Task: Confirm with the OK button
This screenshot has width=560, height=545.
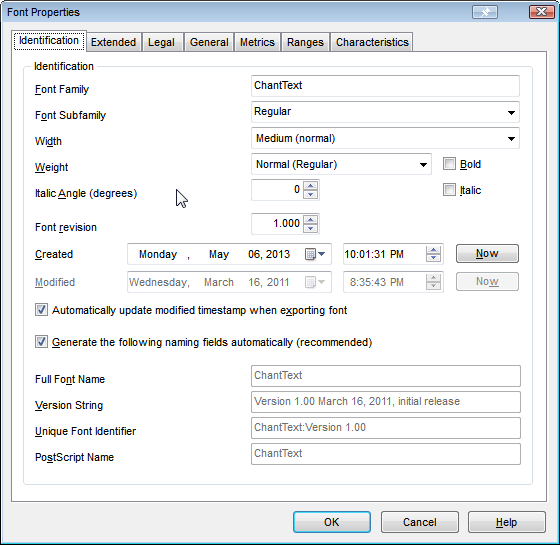Action: 332,522
